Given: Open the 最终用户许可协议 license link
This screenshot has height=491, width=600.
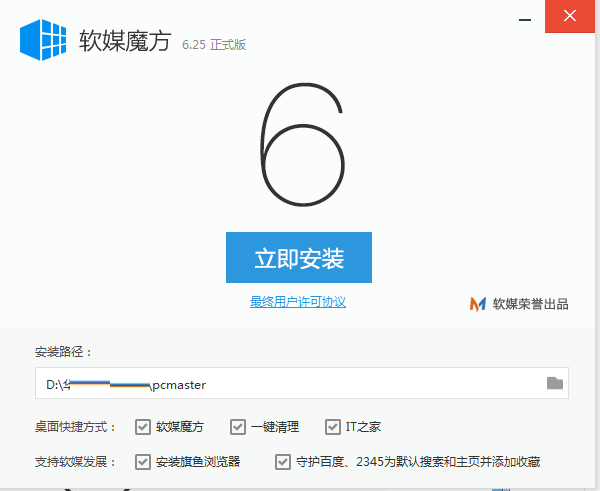Looking at the screenshot, I should click(298, 302).
